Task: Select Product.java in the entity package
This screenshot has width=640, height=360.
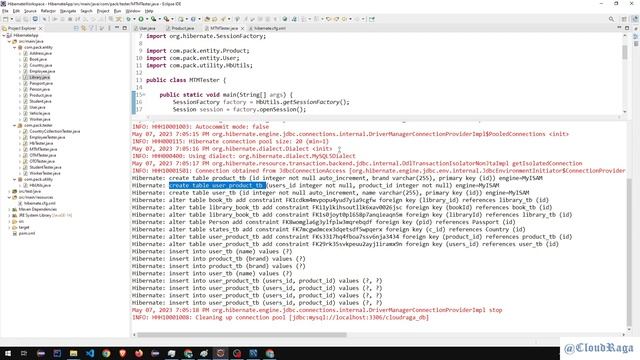Action: coord(40,95)
